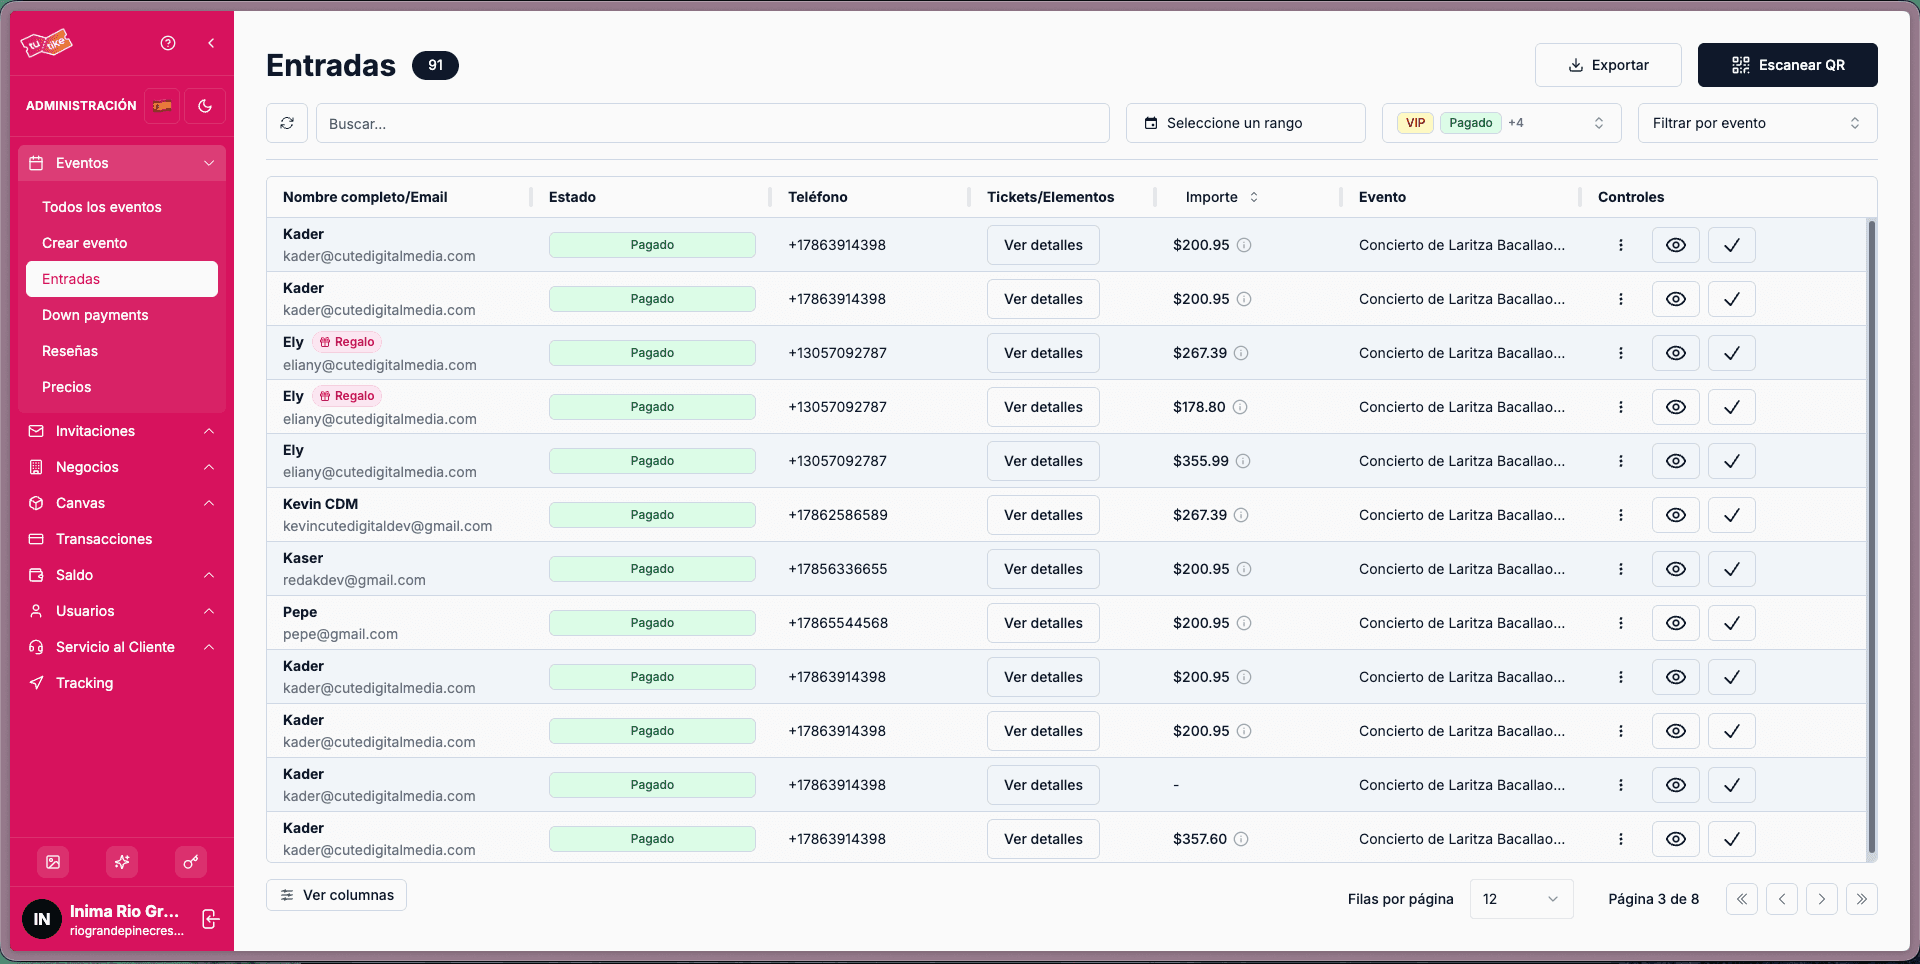Toggle dark mode with the moon icon
The height and width of the screenshot is (964, 1920).
pos(205,106)
